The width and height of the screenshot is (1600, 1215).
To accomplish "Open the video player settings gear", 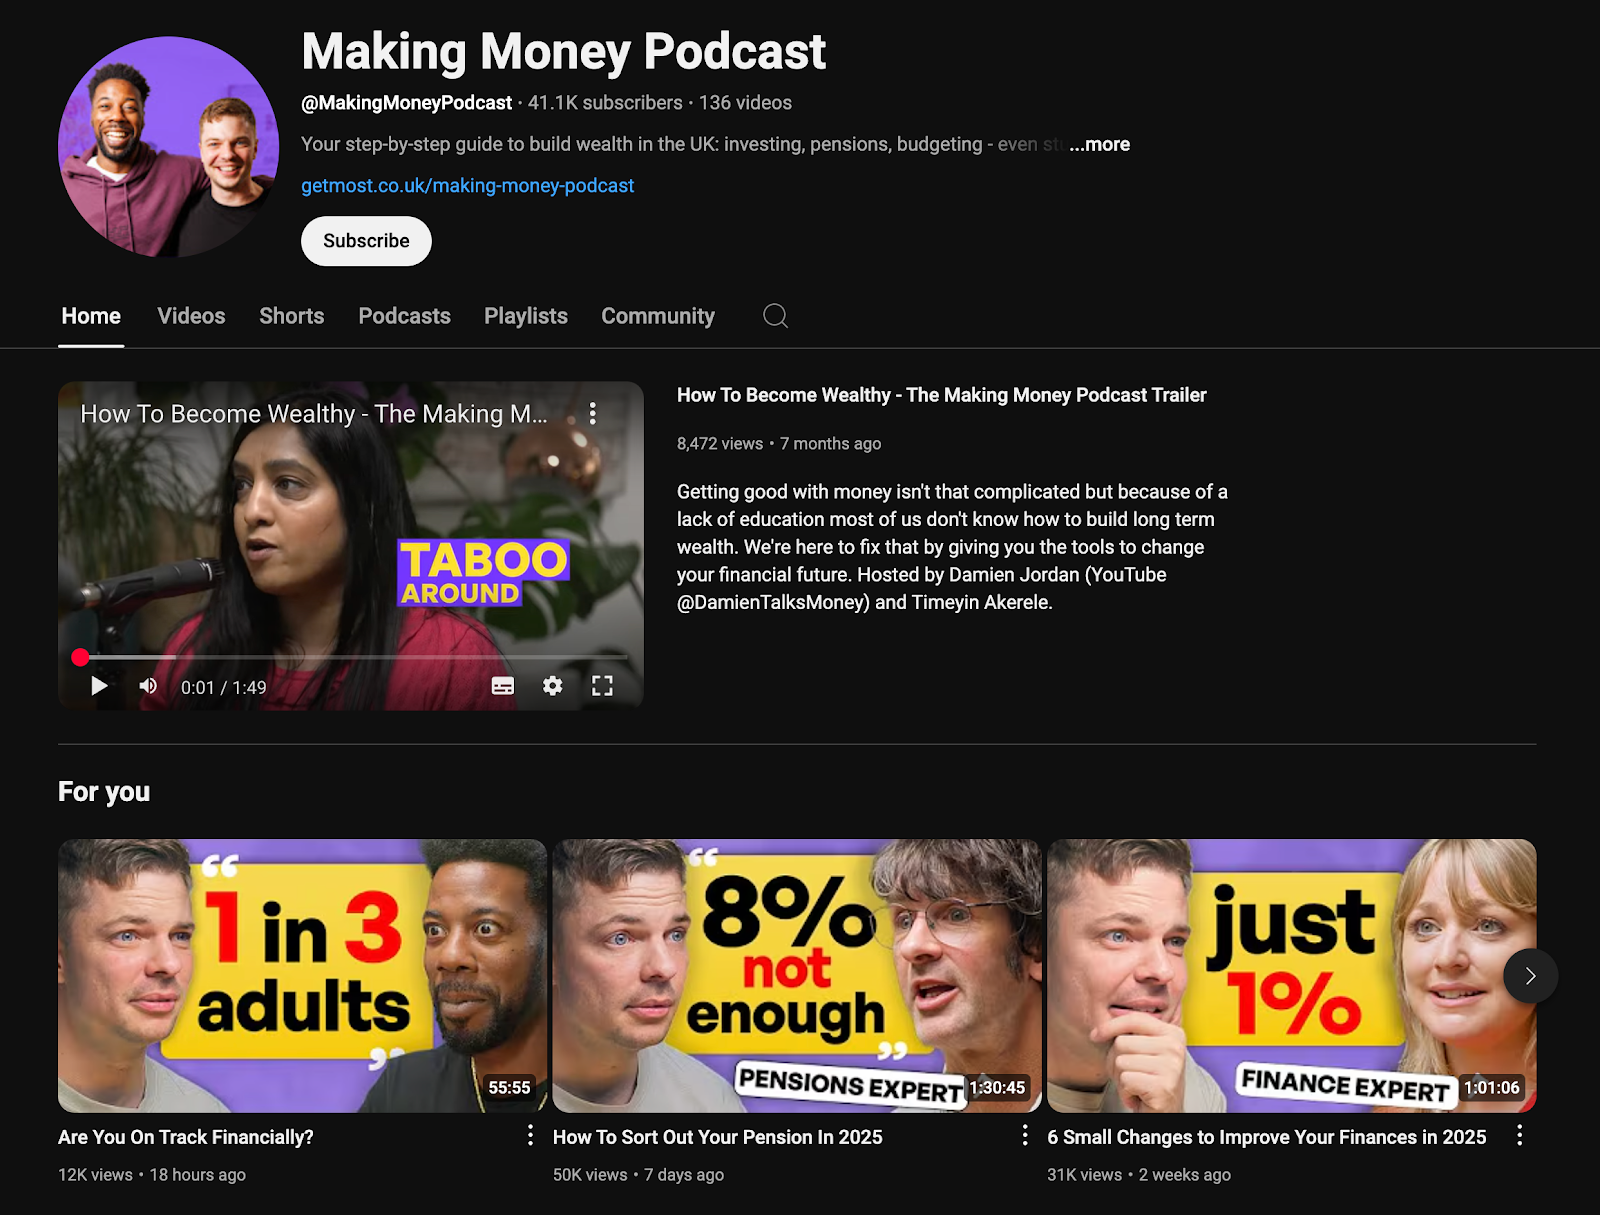I will pos(552,686).
